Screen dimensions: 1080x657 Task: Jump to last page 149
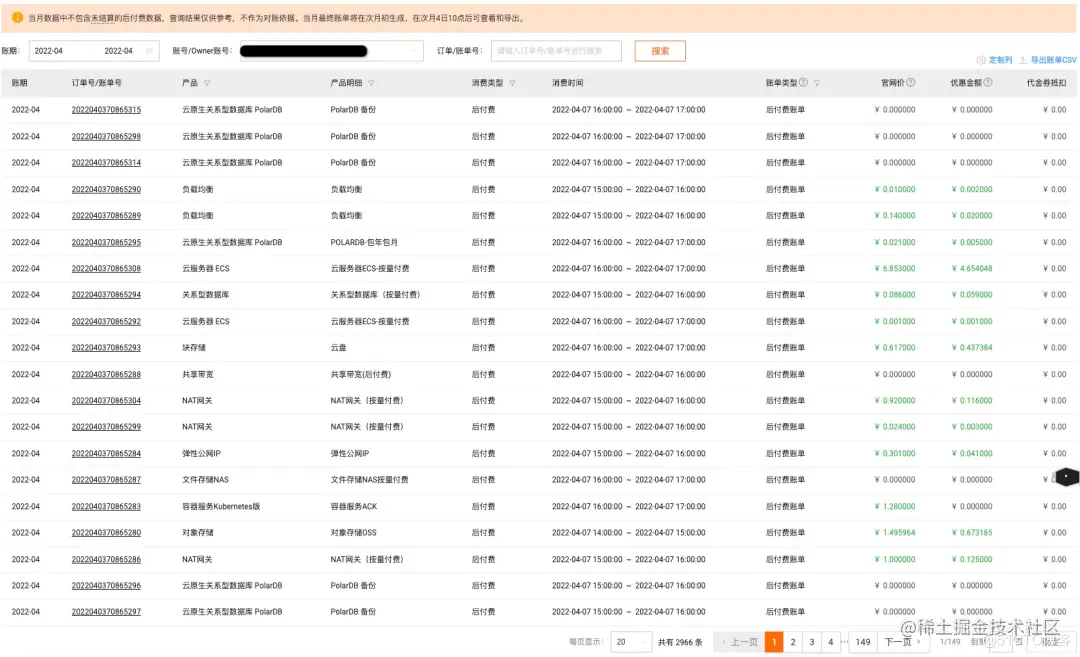tap(863, 642)
